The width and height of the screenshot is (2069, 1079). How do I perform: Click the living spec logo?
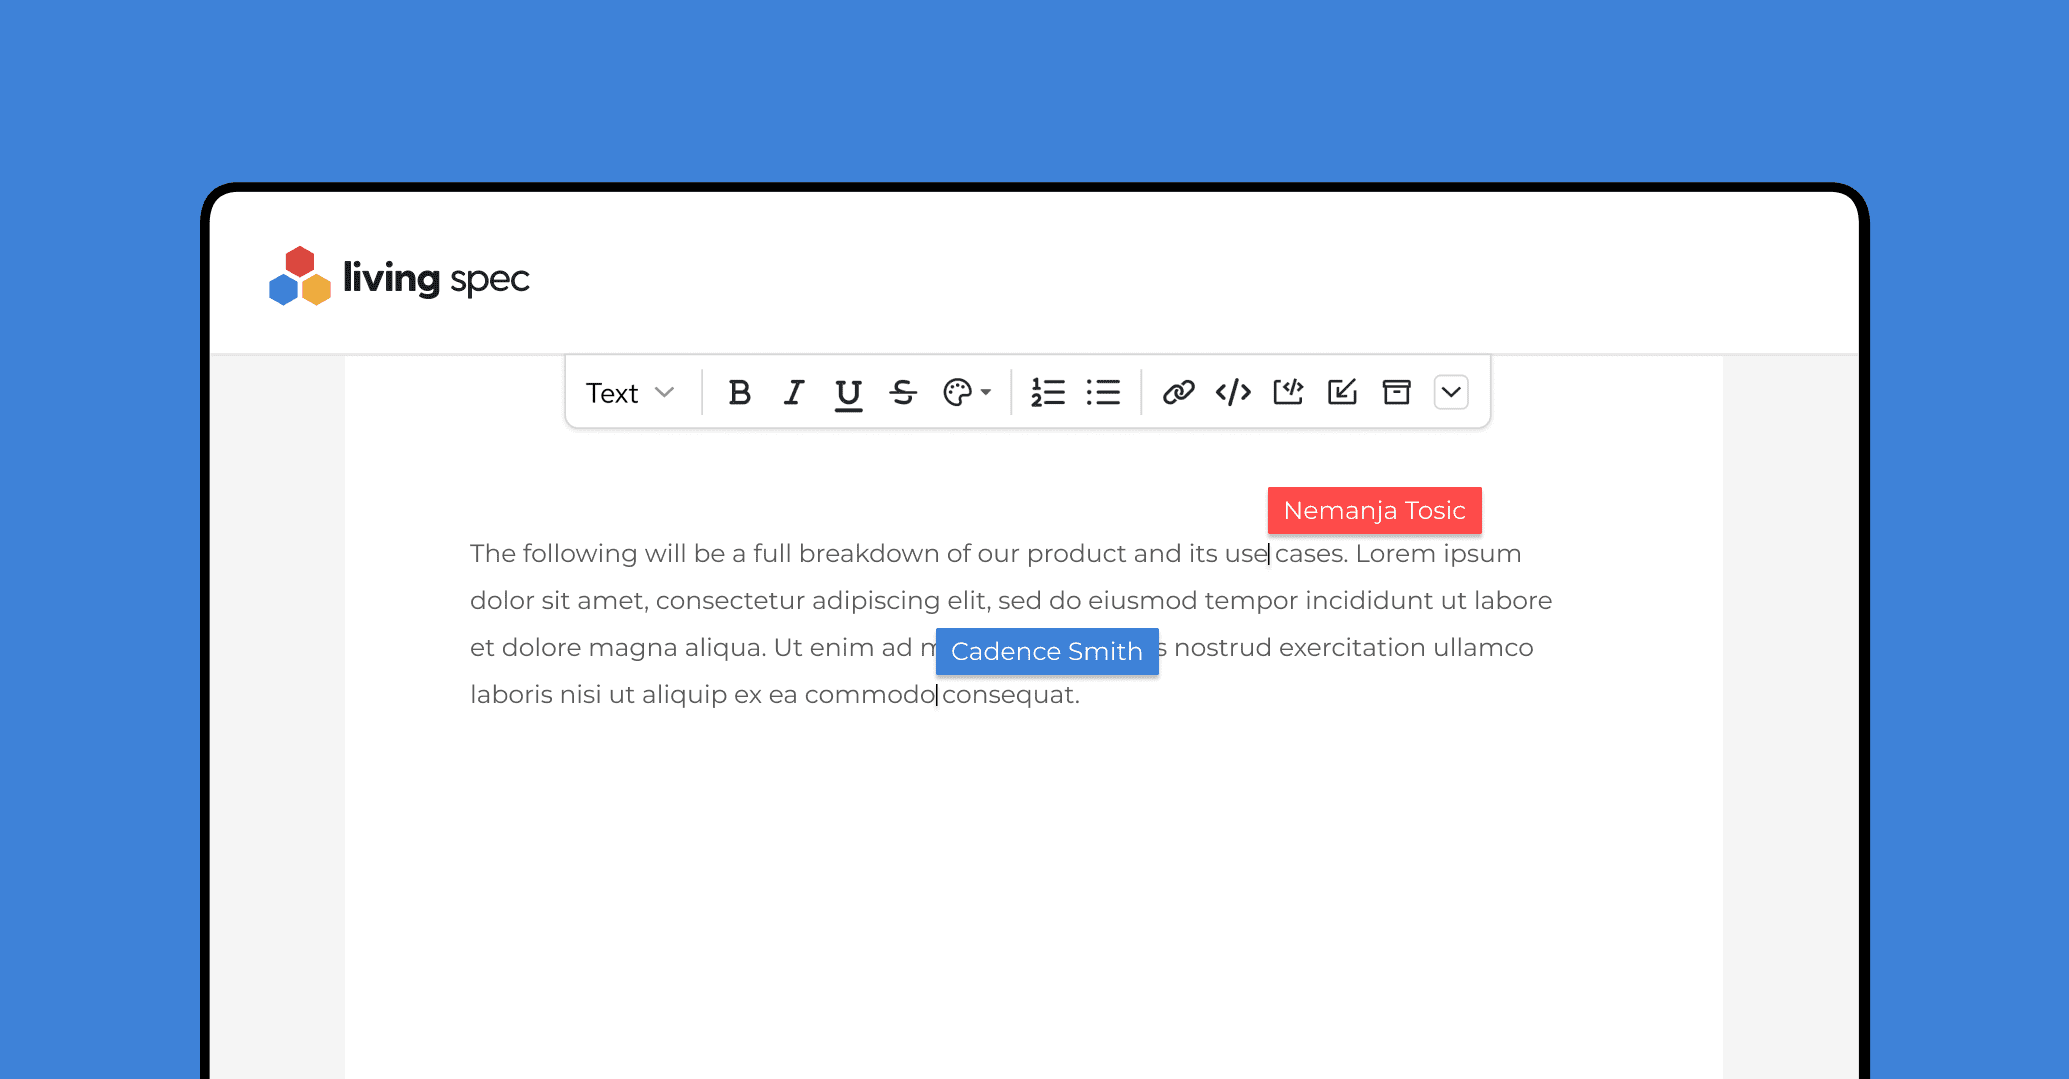399,277
